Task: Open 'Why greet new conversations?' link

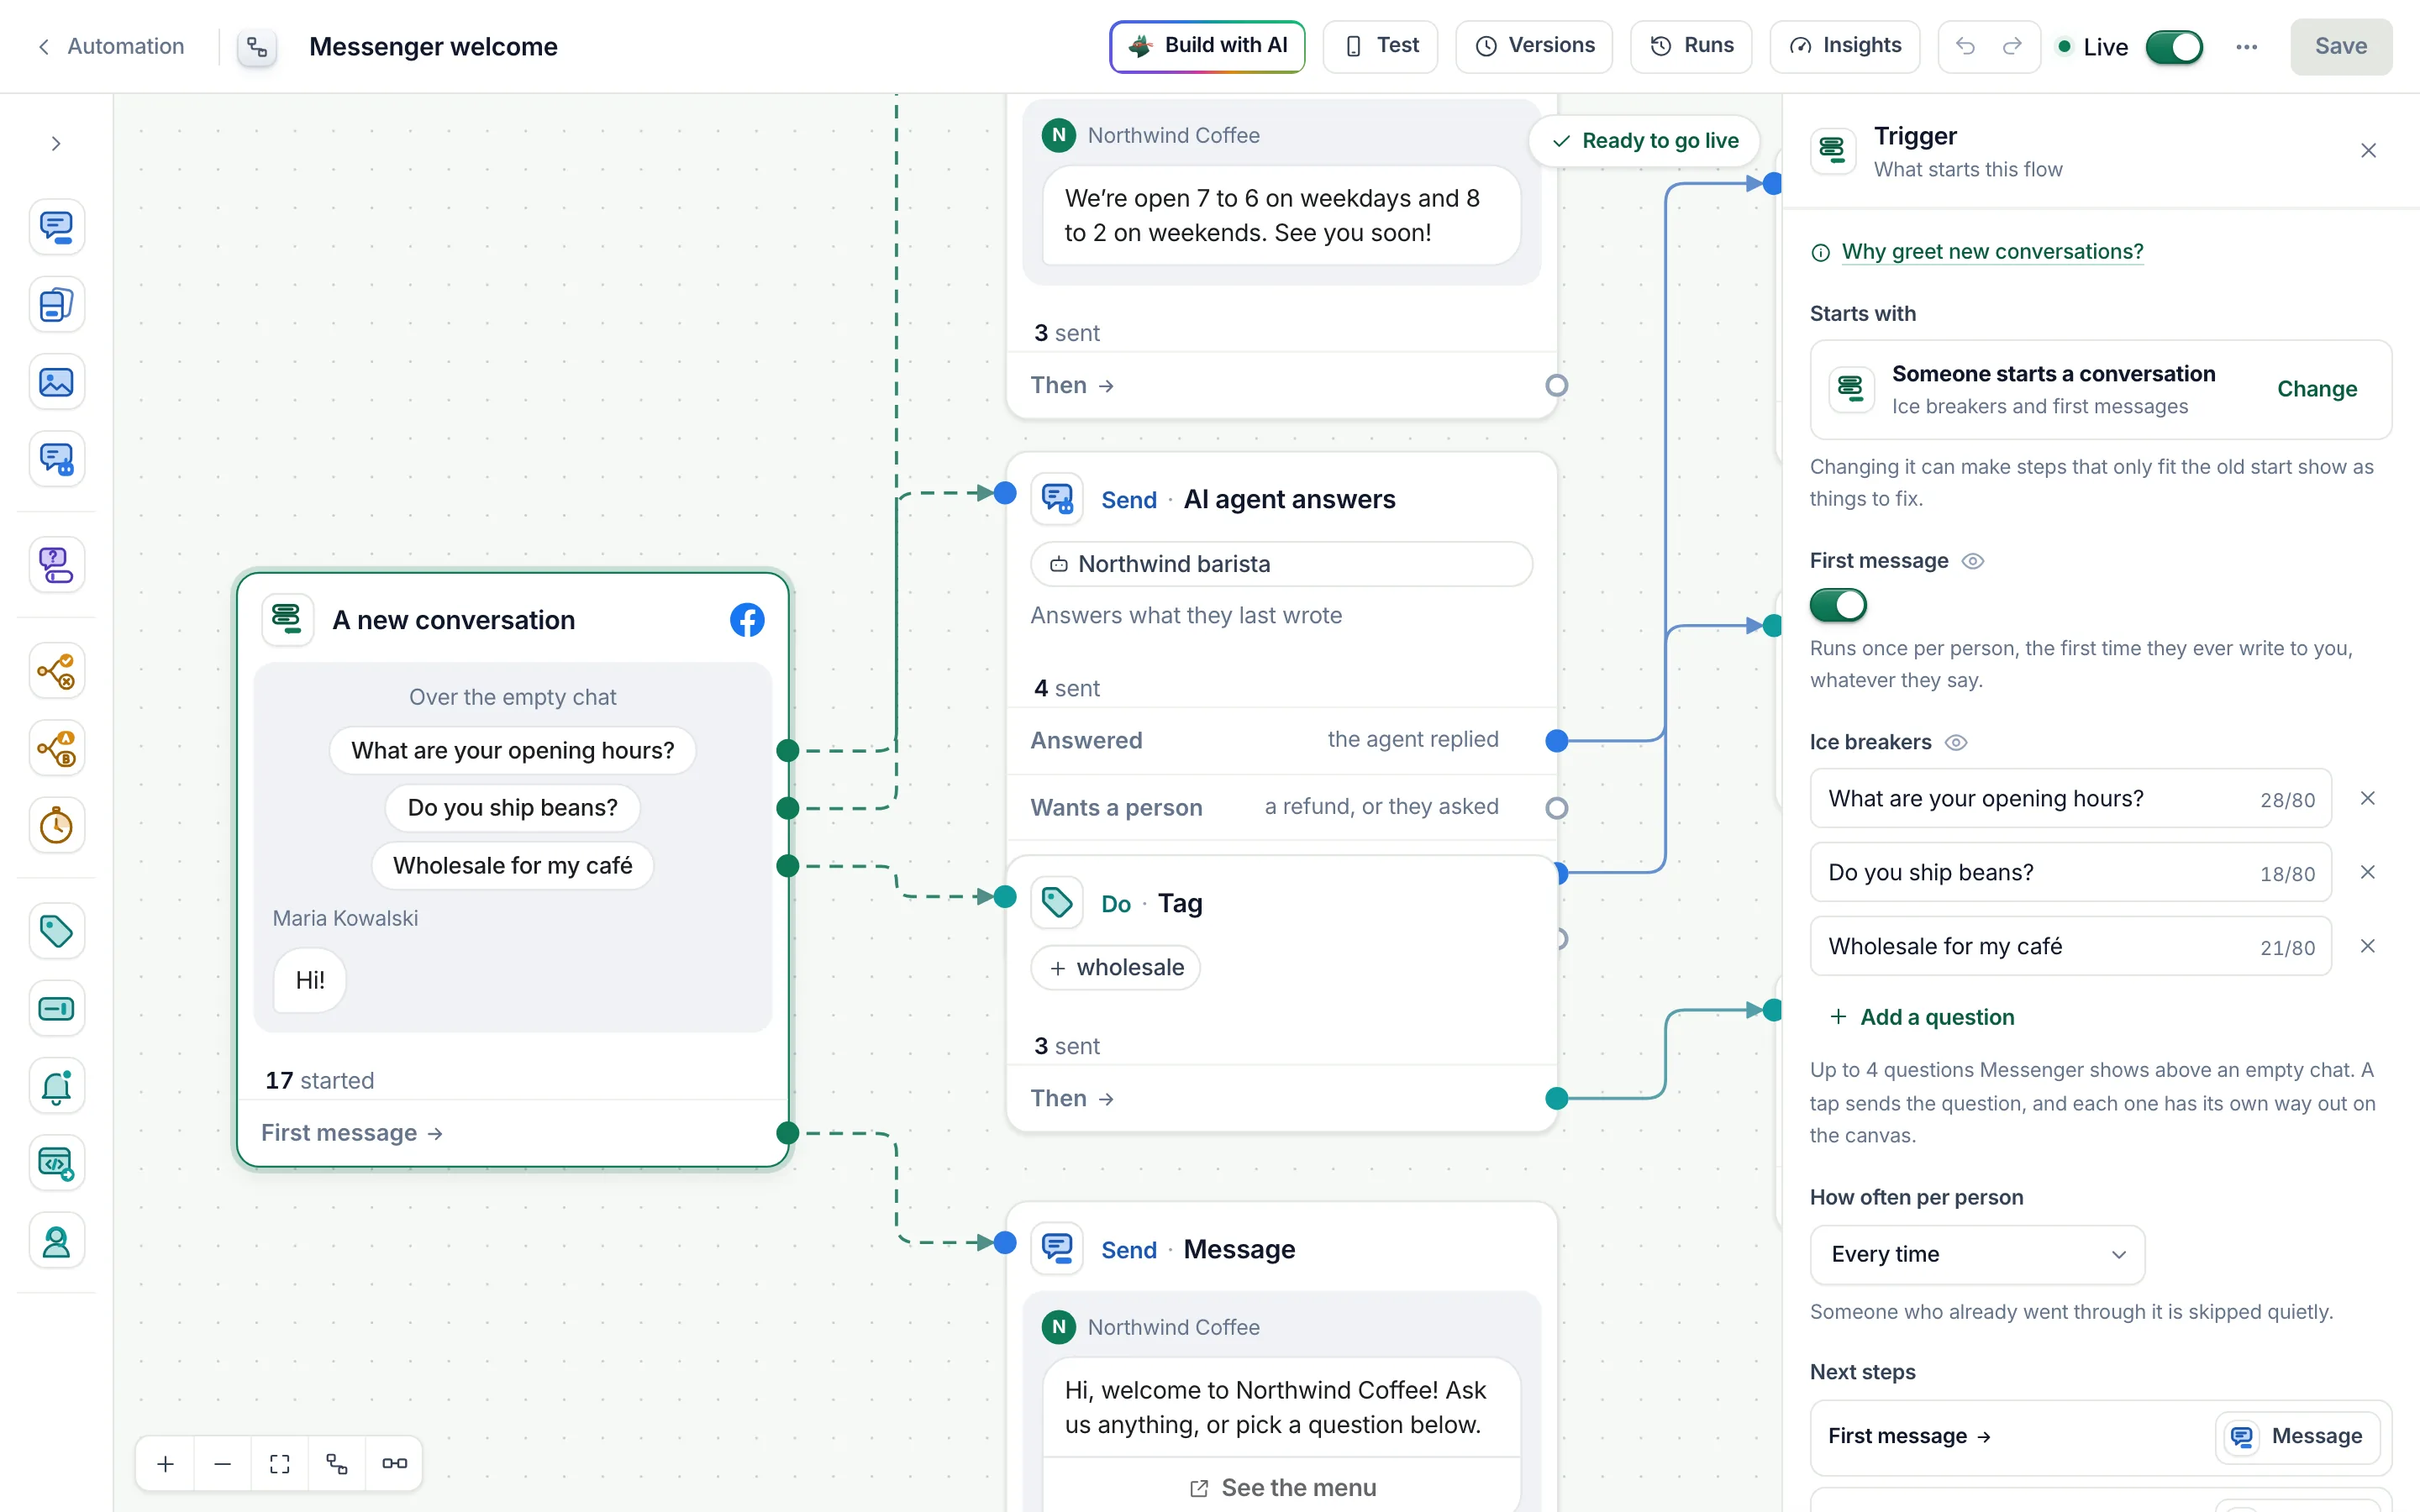Action: pos(1992,252)
